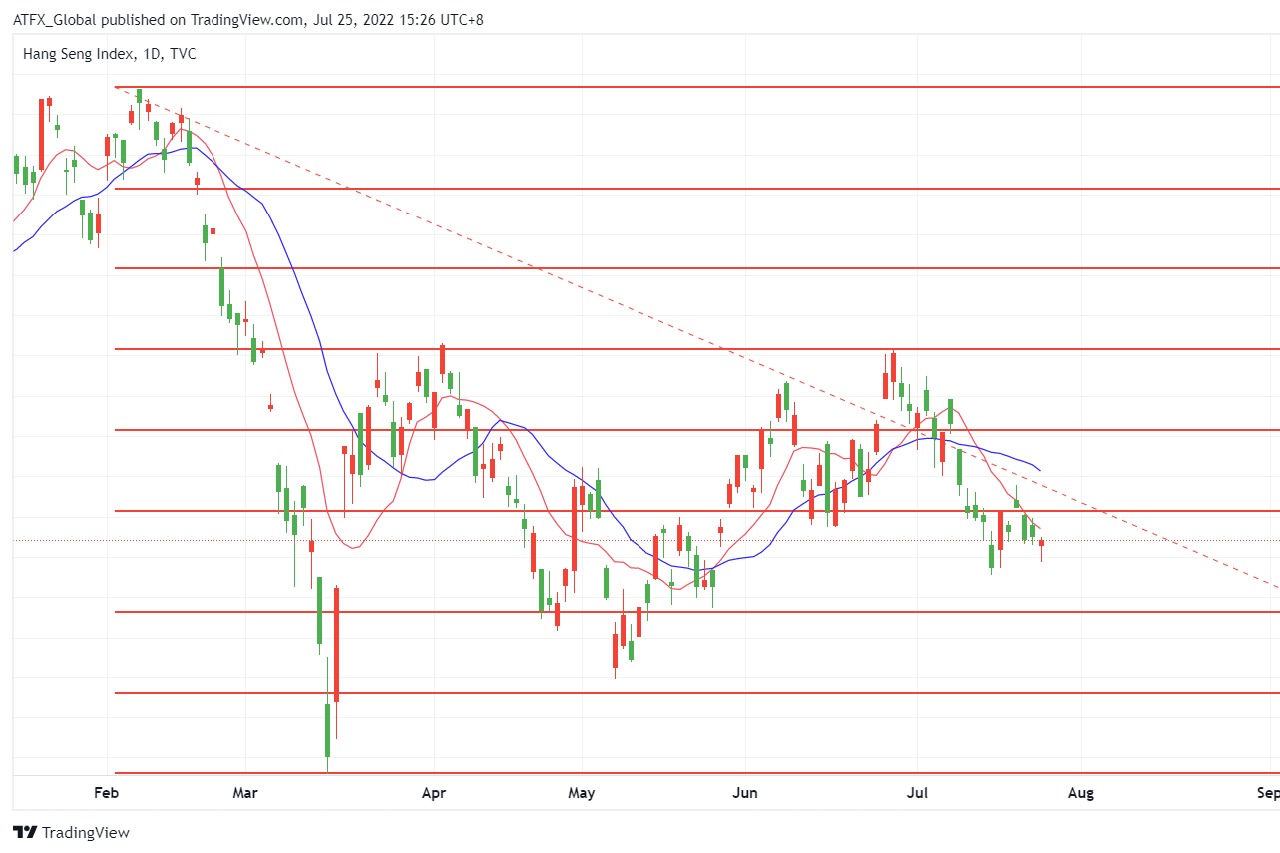1280x853 pixels.
Task: Select the Mar label on time axis
Action: [244, 793]
